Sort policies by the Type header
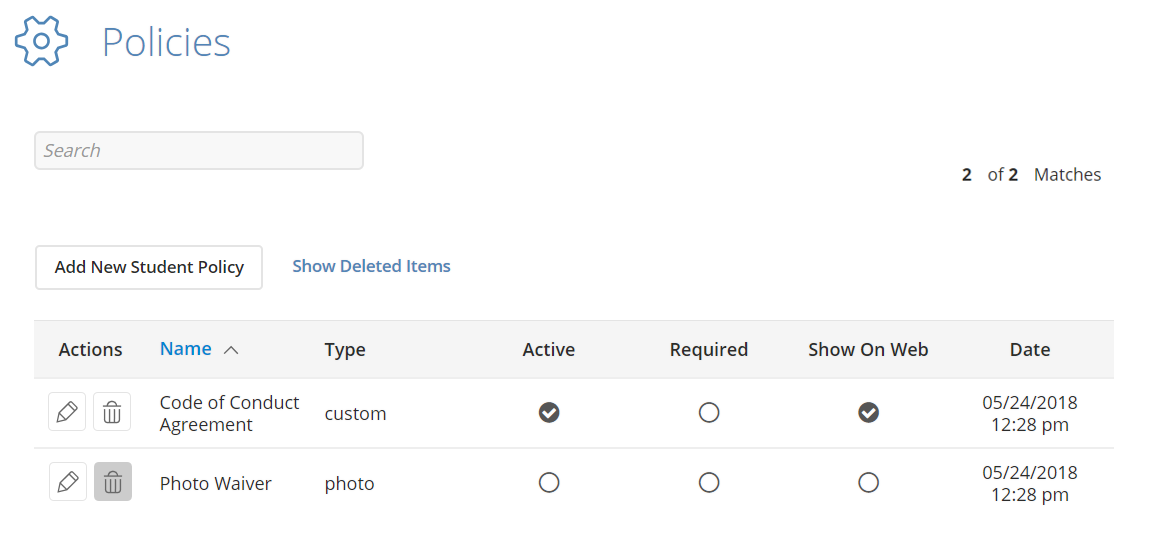Viewport: 1158px width, 534px height. coord(345,350)
